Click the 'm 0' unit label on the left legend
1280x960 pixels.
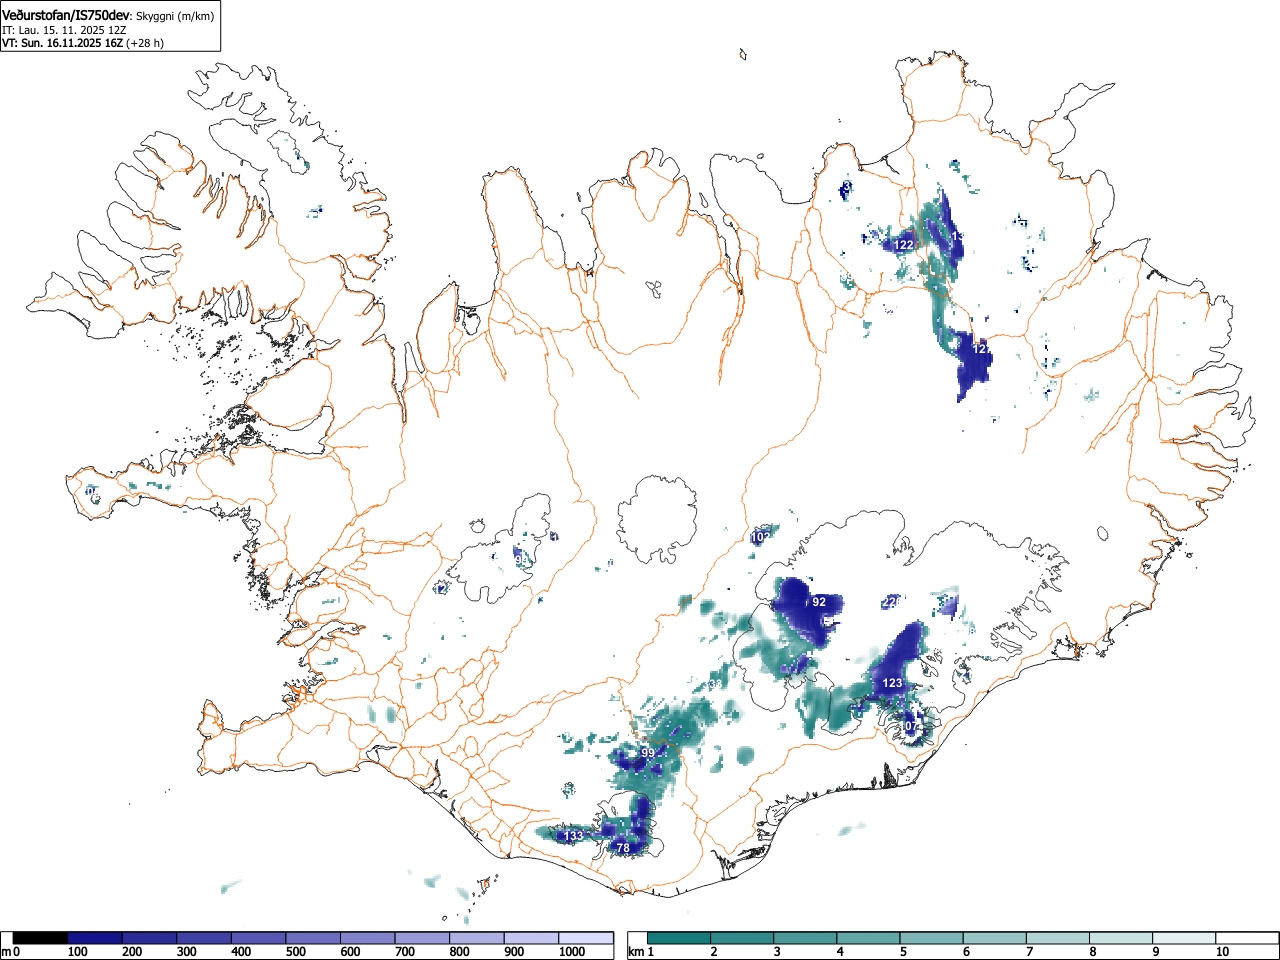(x=9, y=952)
